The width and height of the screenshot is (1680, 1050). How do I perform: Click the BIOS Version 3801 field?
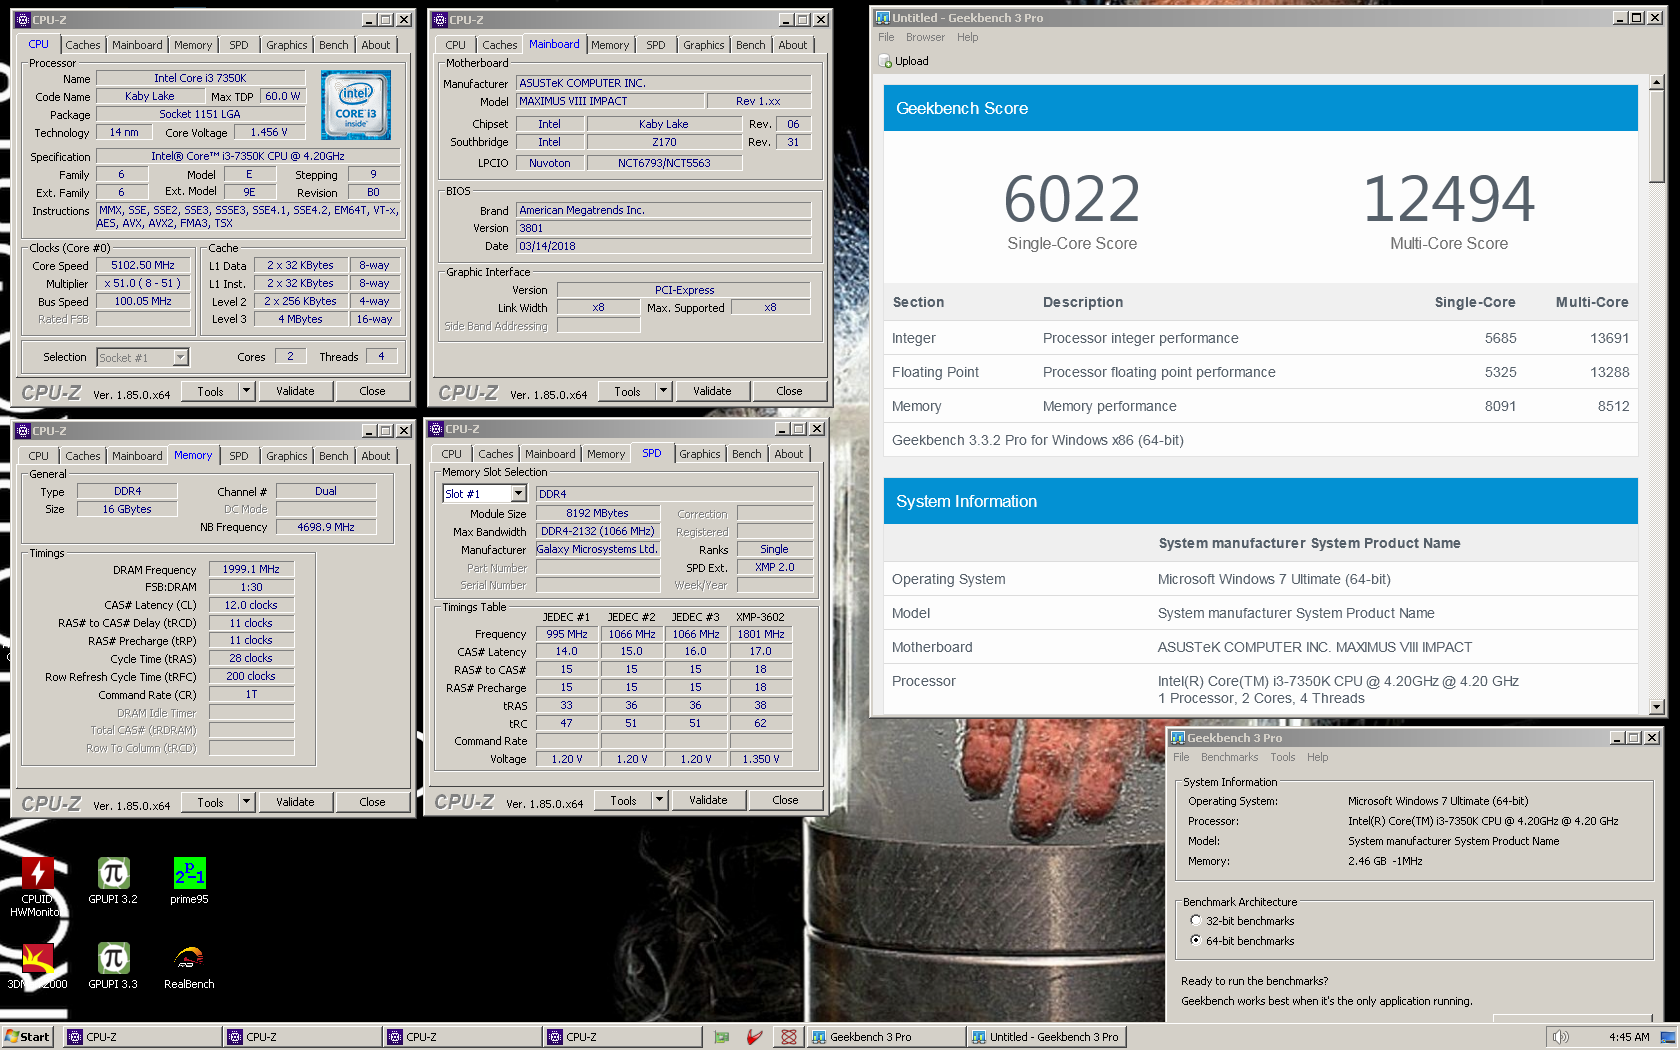coord(663,228)
